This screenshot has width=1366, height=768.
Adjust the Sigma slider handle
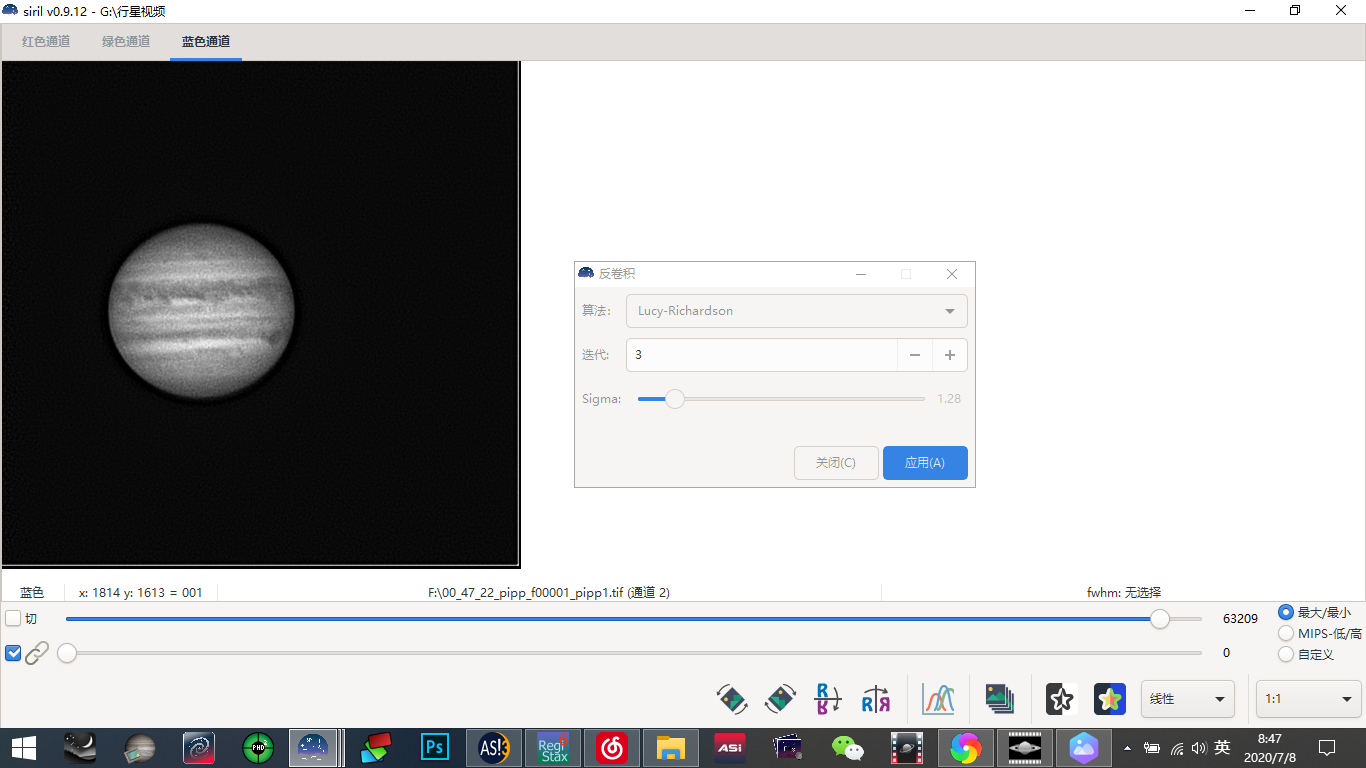point(675,399)
